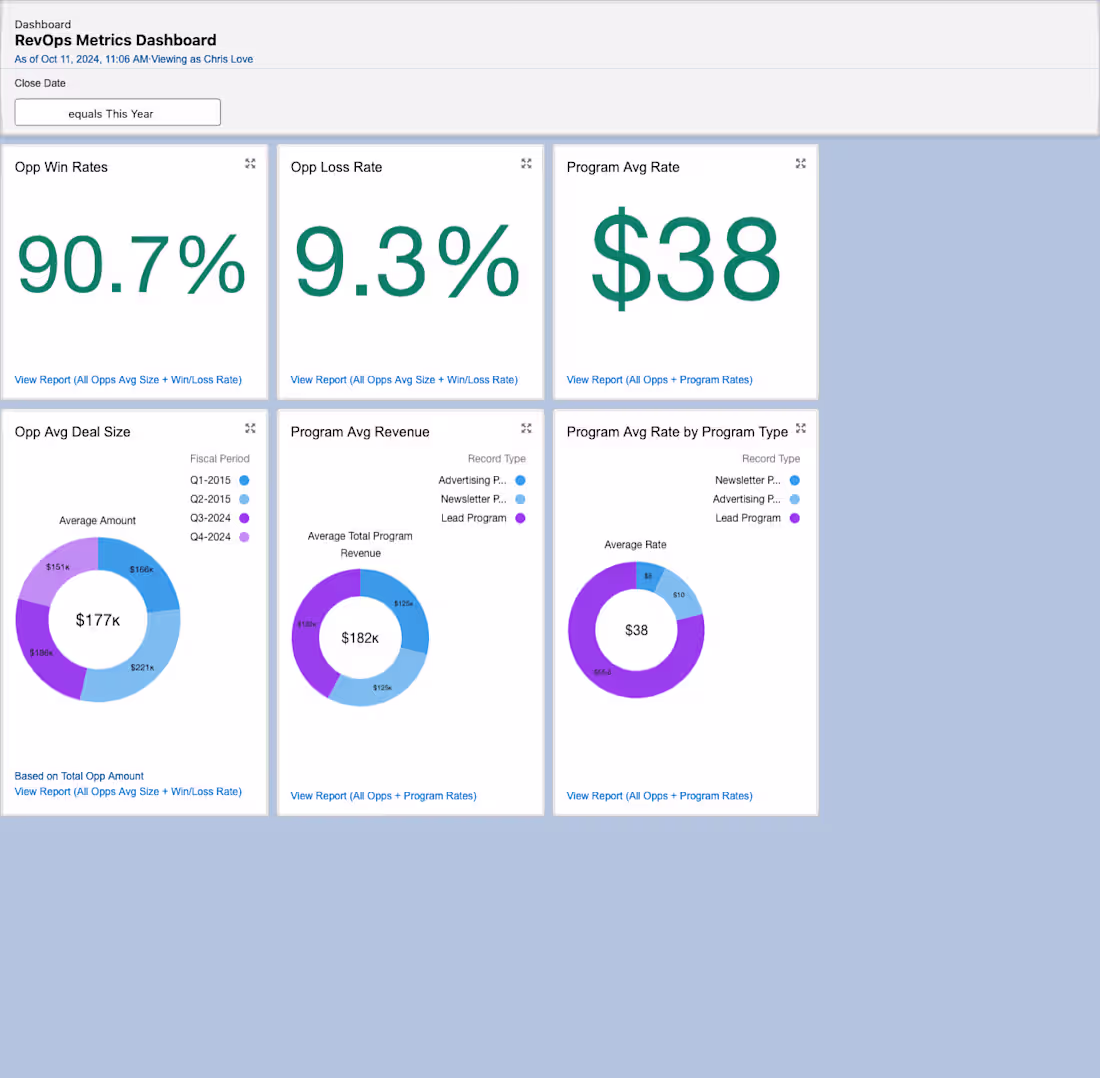The height and width of the screenshot is (1078, 1100).
Task: Click the Dashboard breadcrumb label
Action: point(43,24)
